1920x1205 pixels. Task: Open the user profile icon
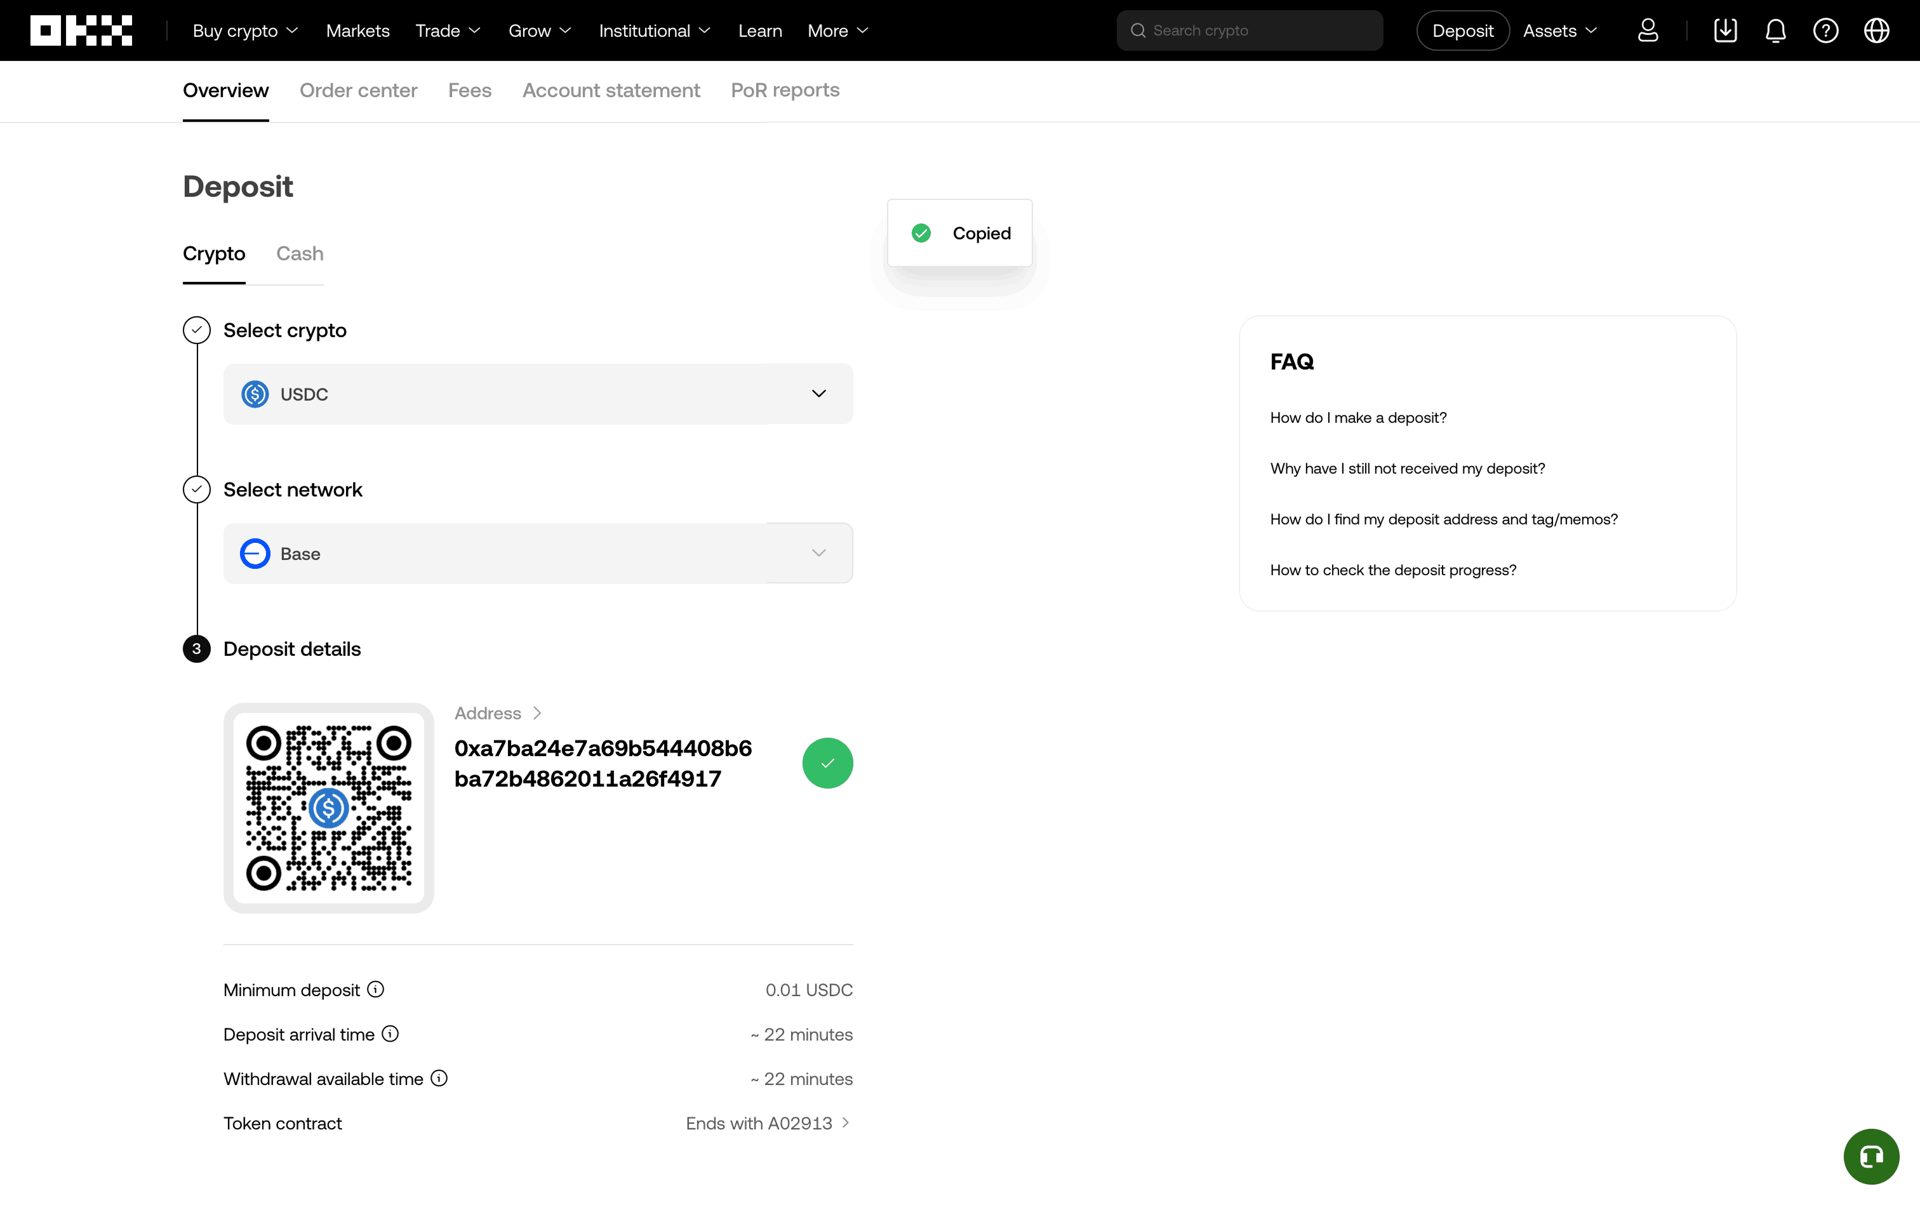pos(1648,30)
